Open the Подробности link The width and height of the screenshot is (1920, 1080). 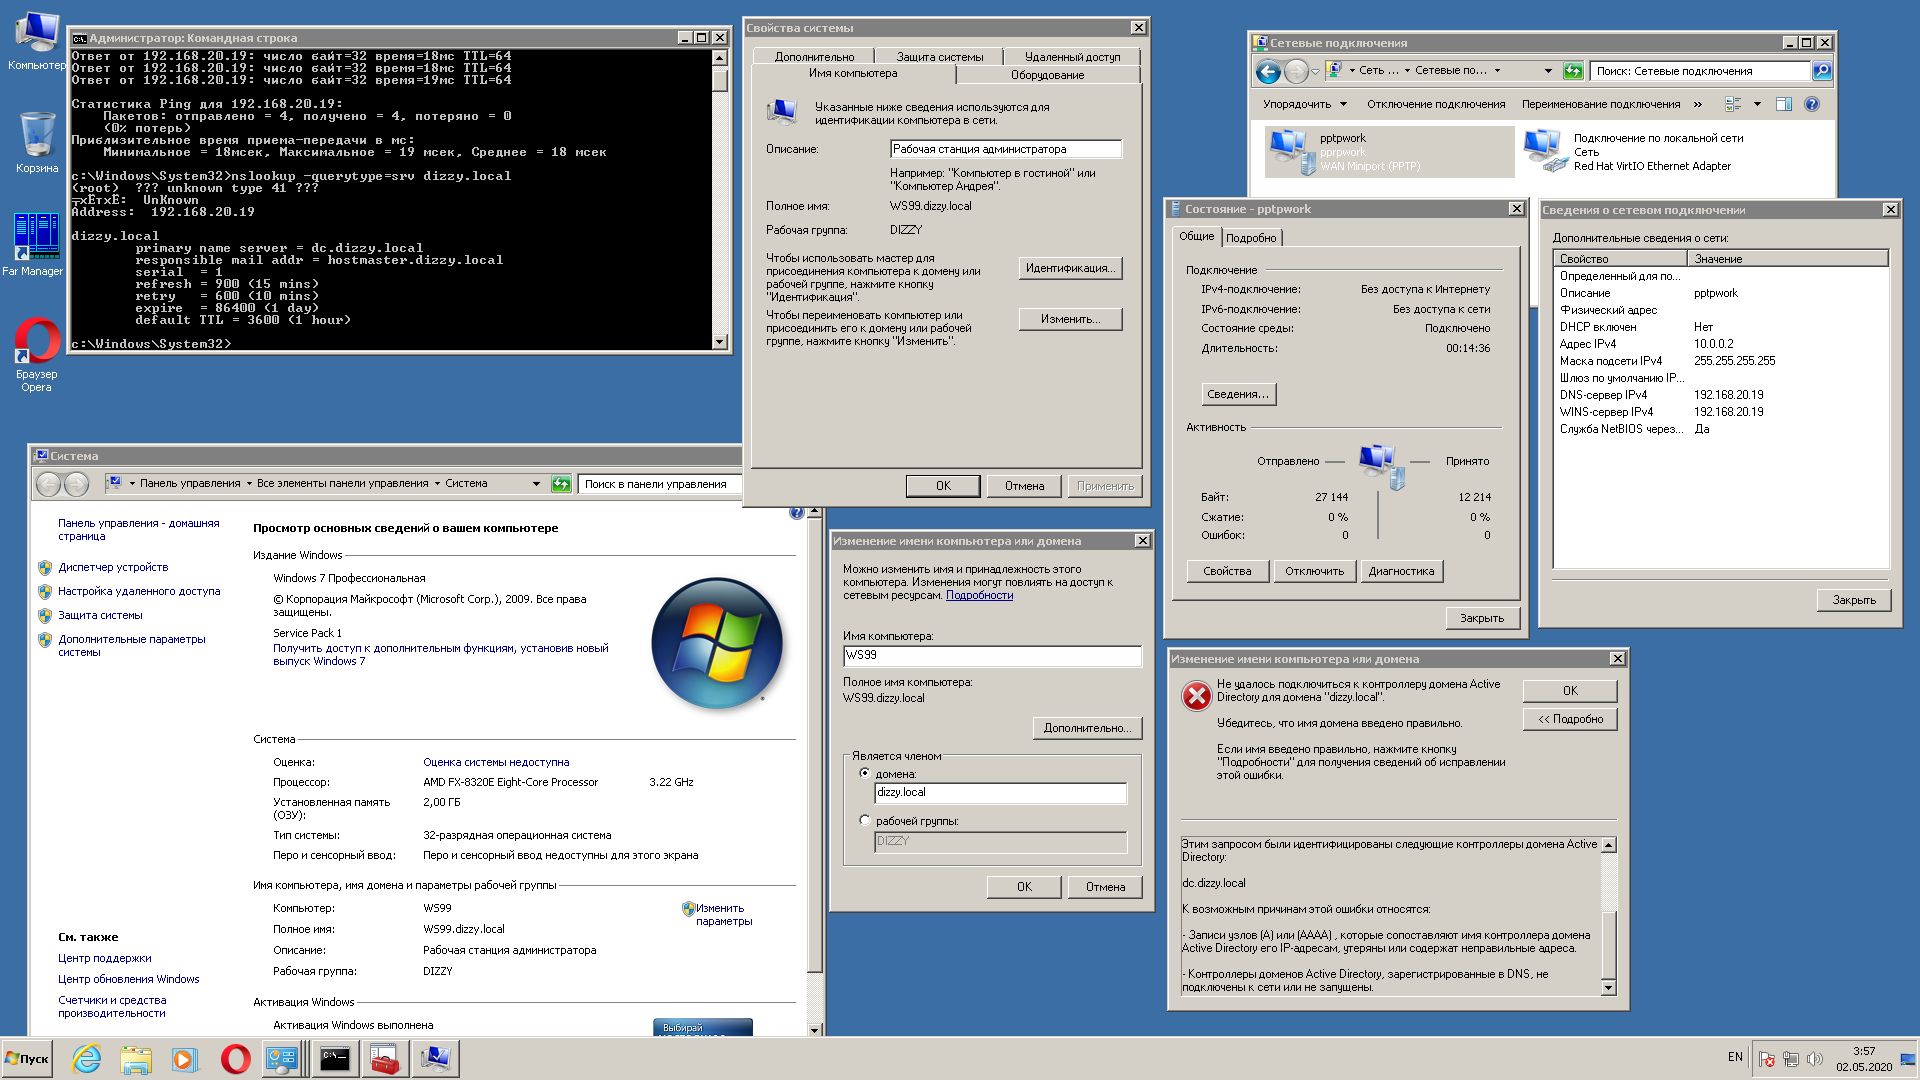point(979,595)
